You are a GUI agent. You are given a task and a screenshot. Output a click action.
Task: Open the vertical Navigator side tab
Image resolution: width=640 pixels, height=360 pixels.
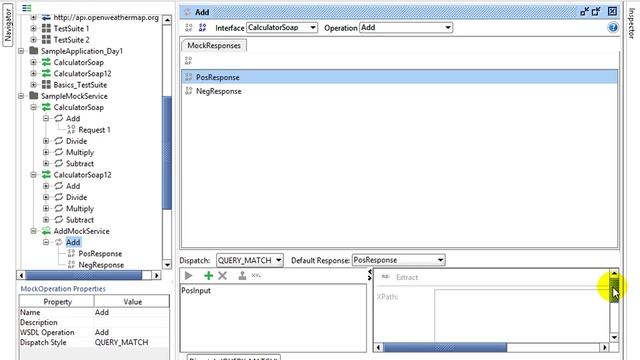tap(8, 25)
